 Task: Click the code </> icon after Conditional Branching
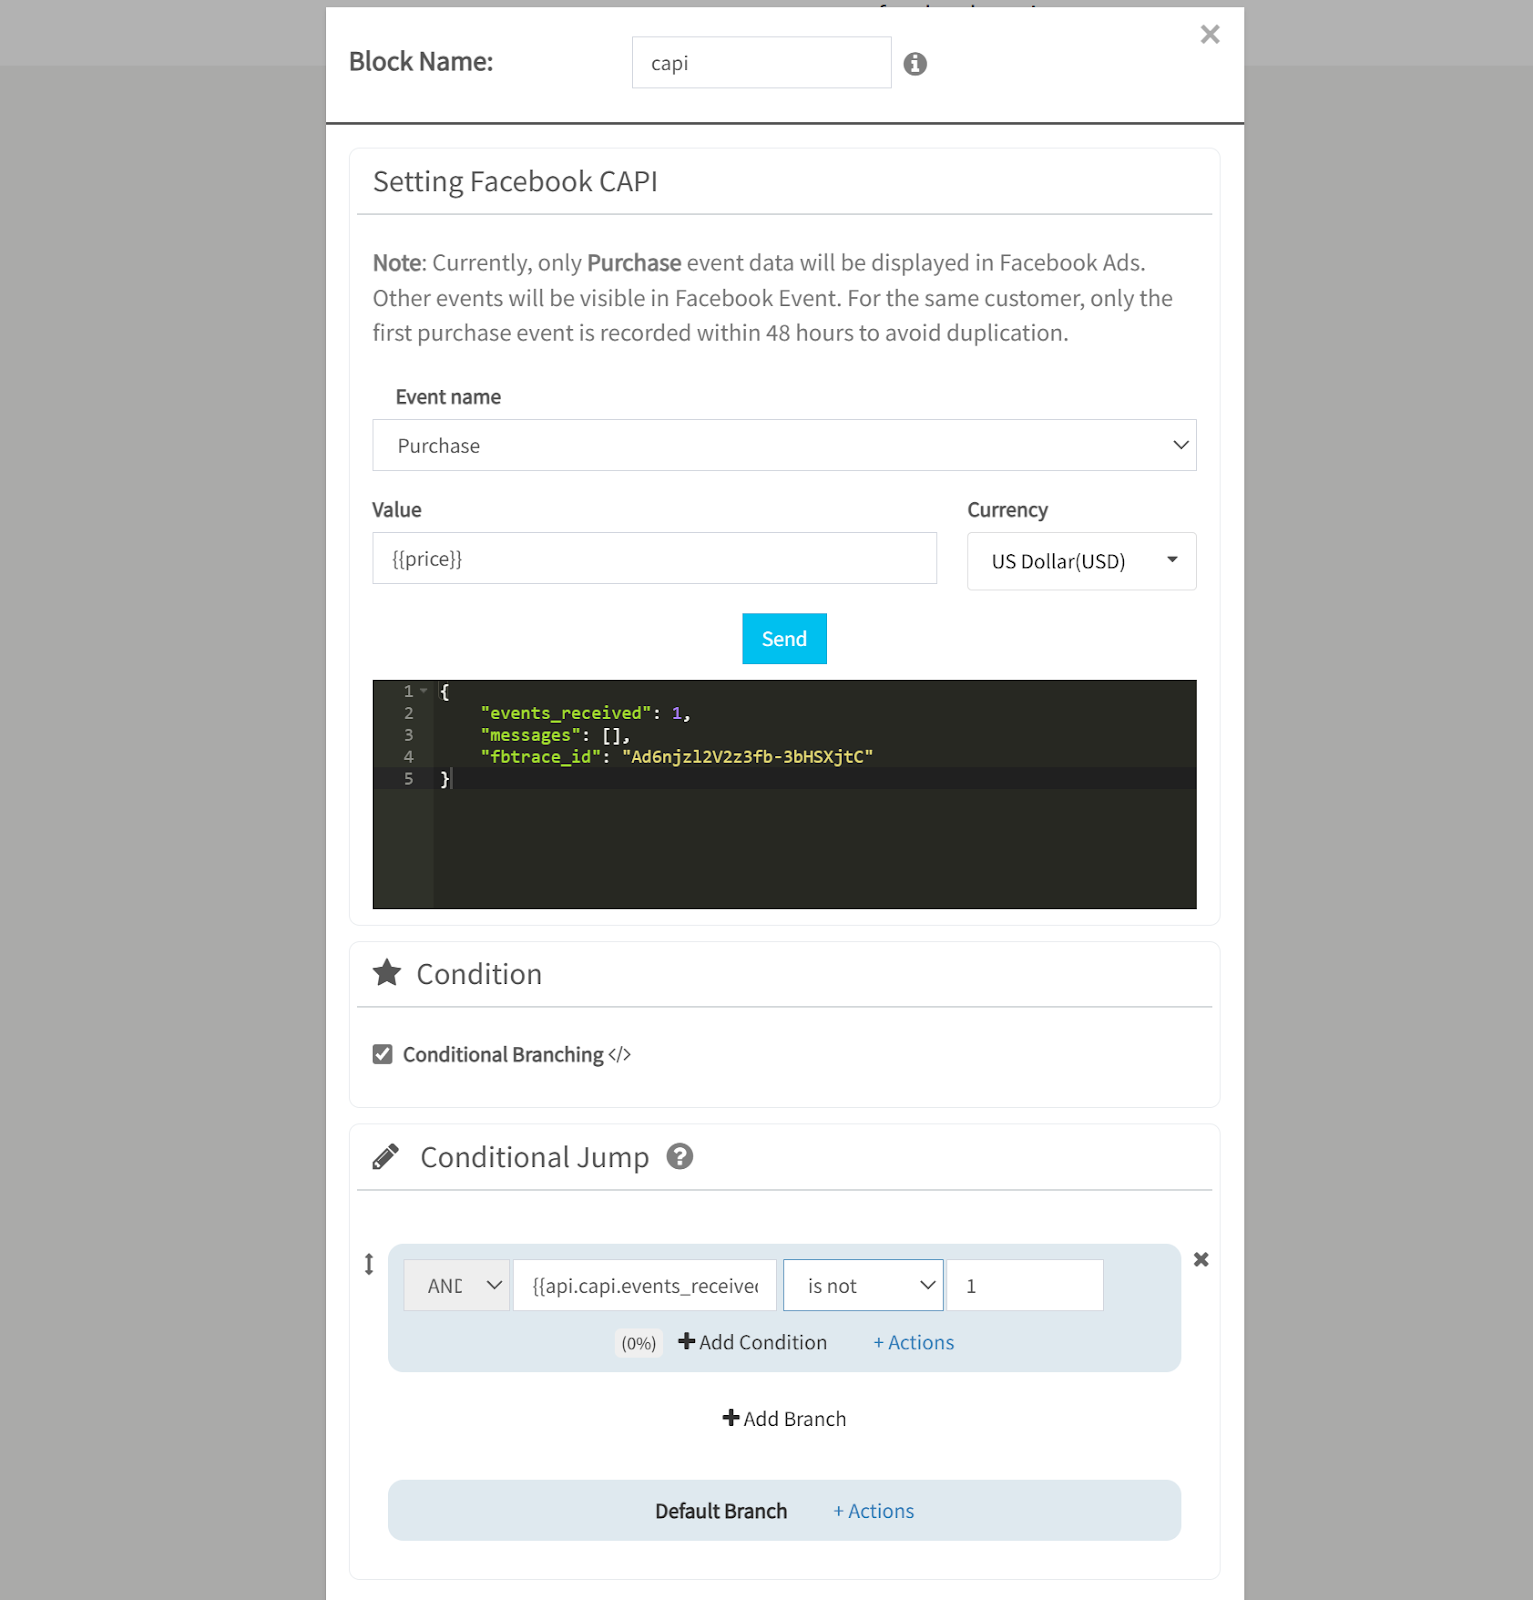(x=619, y=1054)
